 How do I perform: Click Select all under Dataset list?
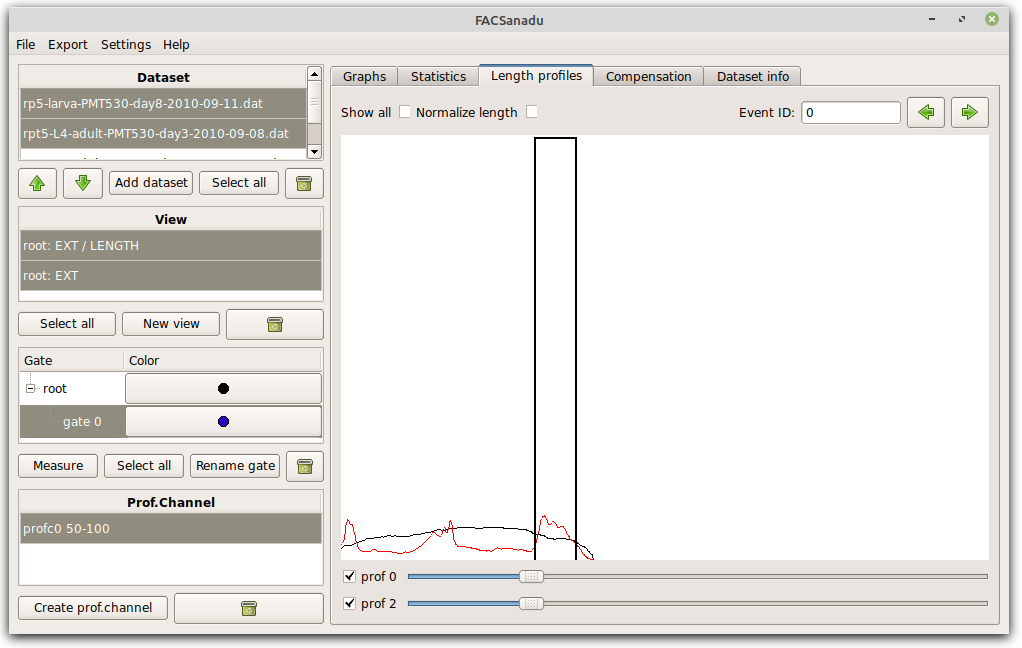coord(239,183)
